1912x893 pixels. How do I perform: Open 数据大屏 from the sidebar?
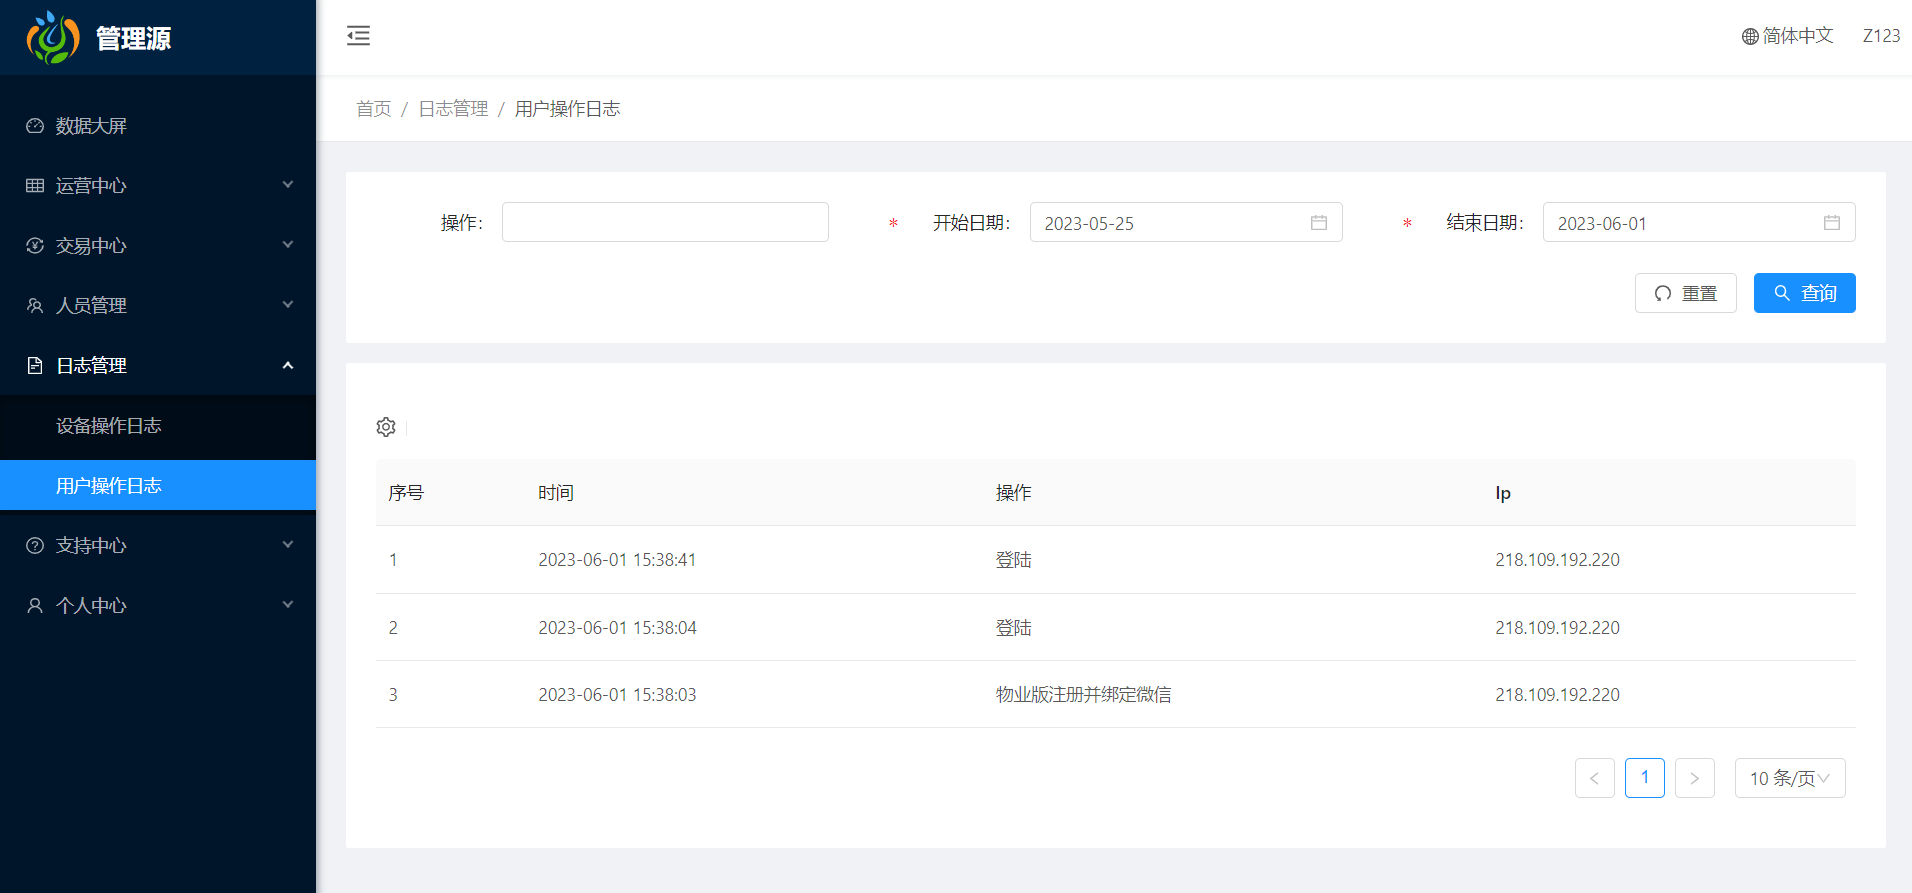[158, 126]
